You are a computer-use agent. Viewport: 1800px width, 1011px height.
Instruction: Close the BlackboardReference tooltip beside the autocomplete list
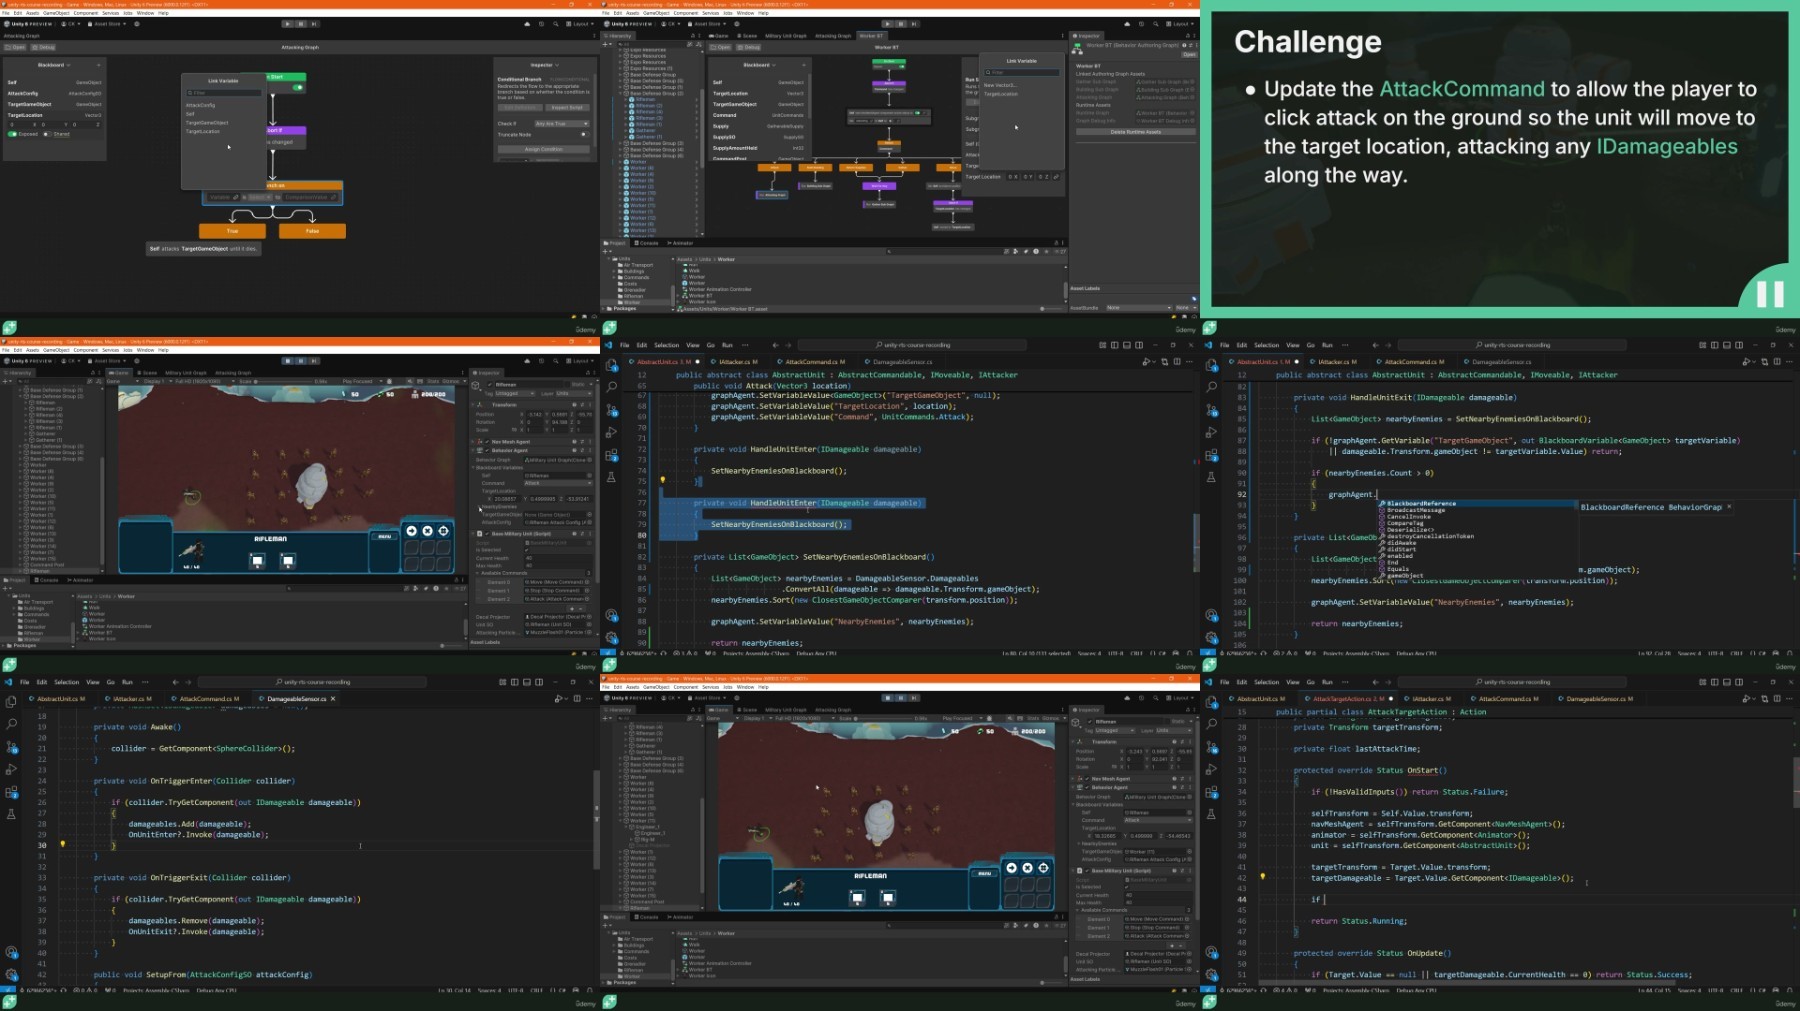click(x=1728, y=507)
